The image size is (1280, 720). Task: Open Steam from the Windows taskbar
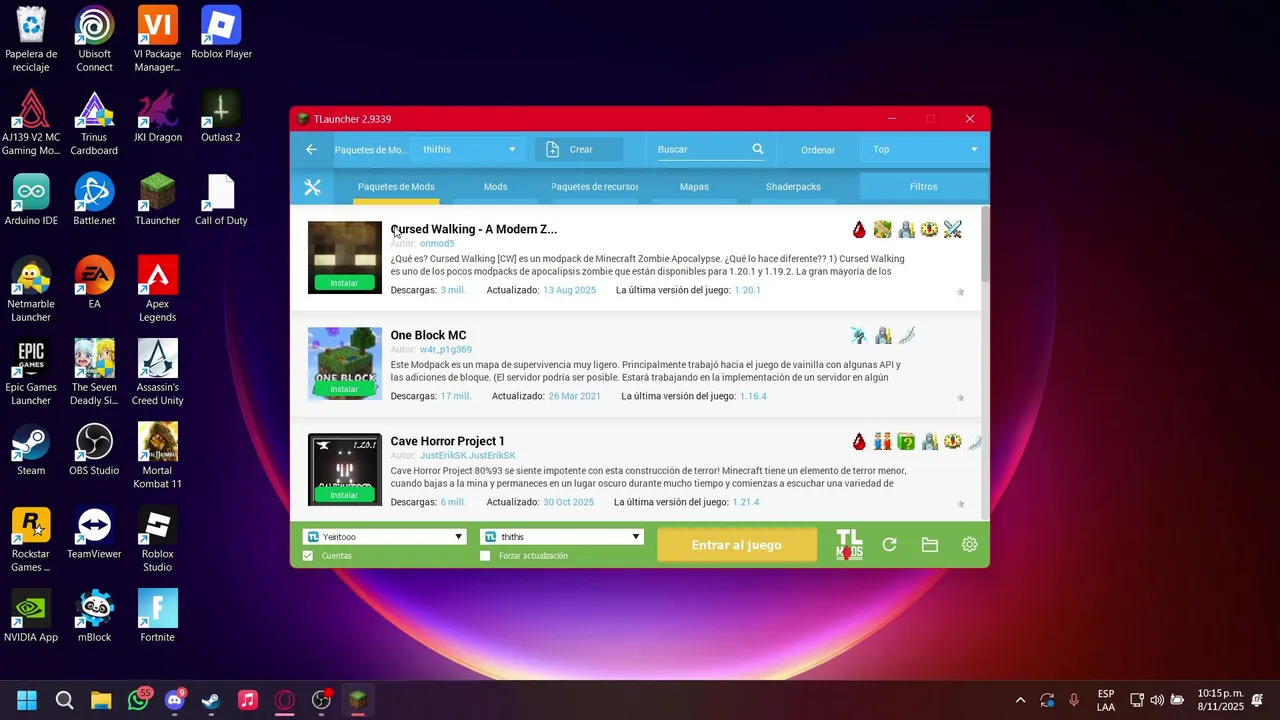click(x=211, y=700)
